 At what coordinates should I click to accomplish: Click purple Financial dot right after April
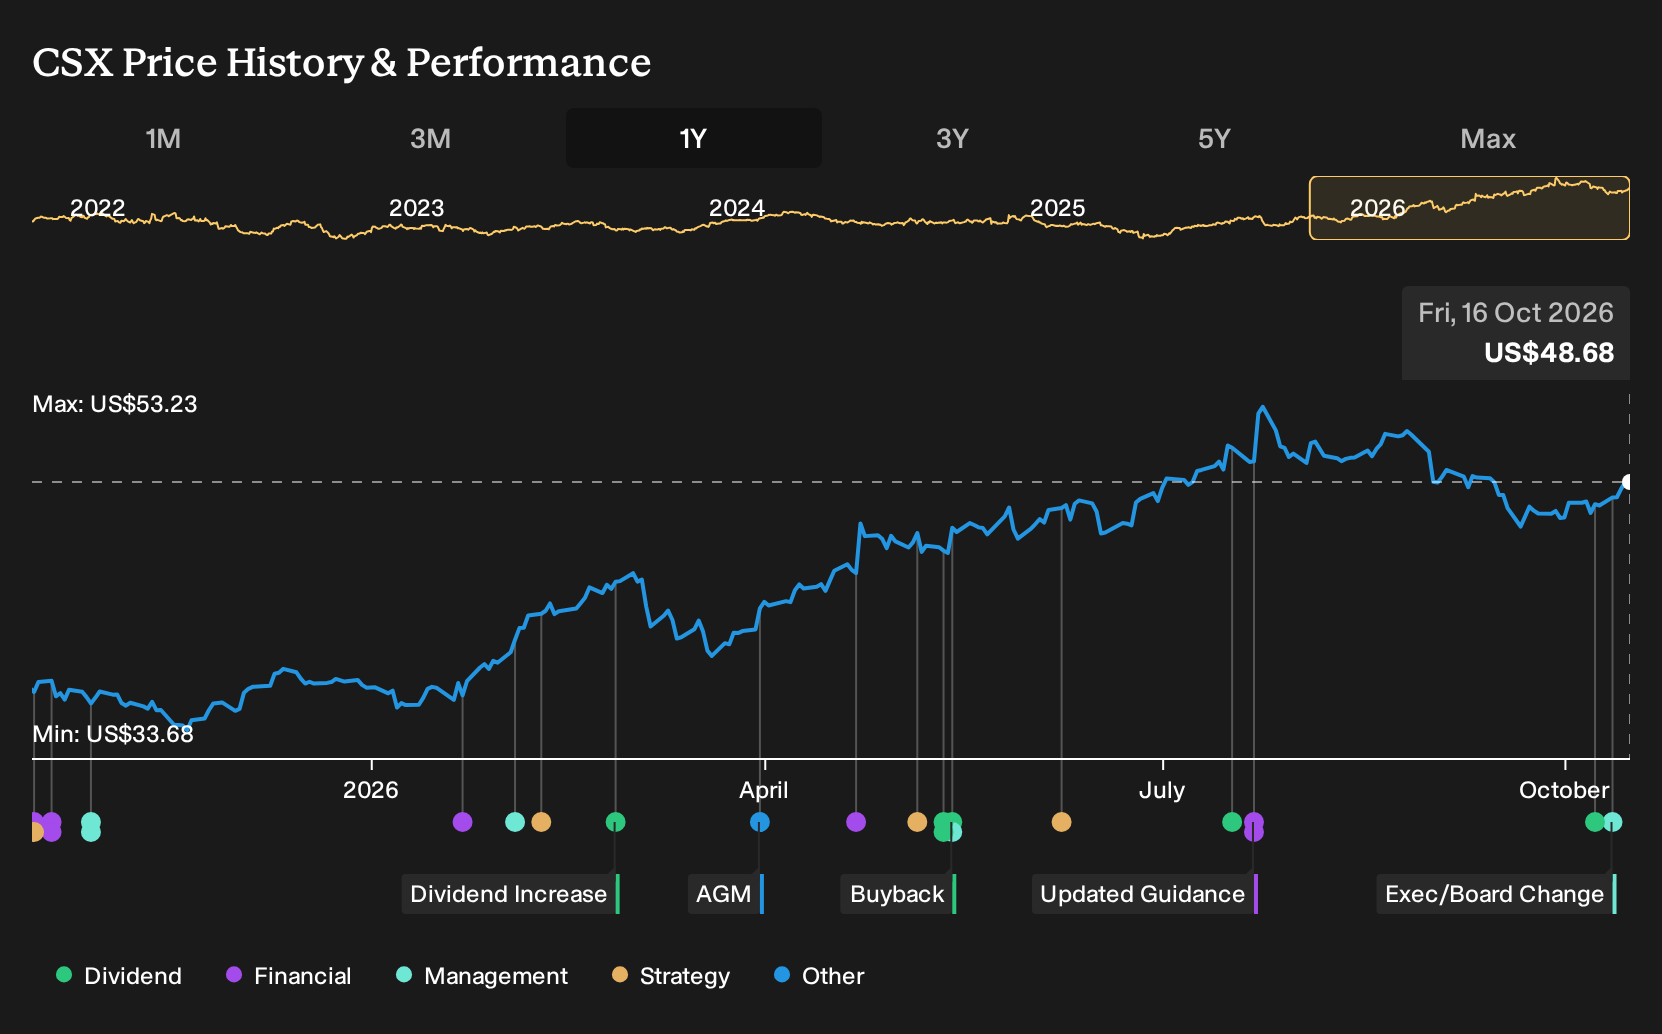coord(856,822)
